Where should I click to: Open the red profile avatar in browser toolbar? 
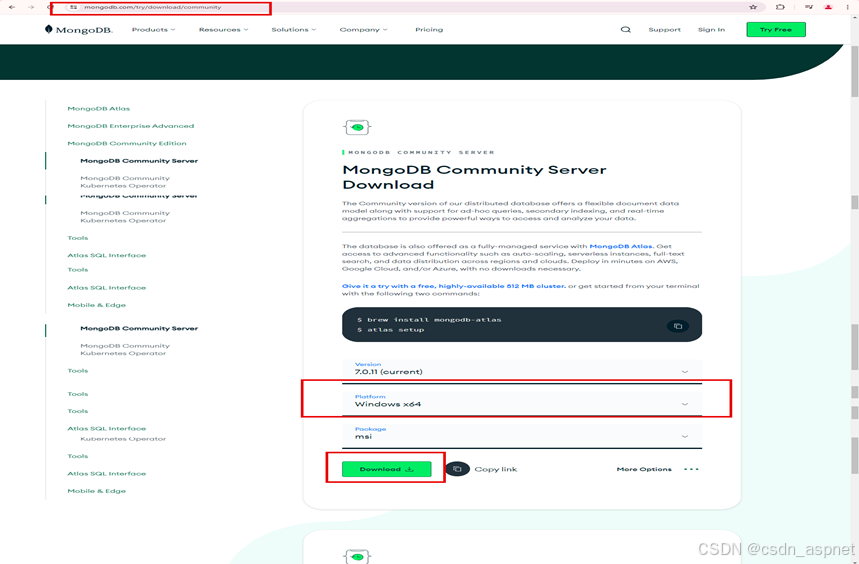tap(828, 7)
